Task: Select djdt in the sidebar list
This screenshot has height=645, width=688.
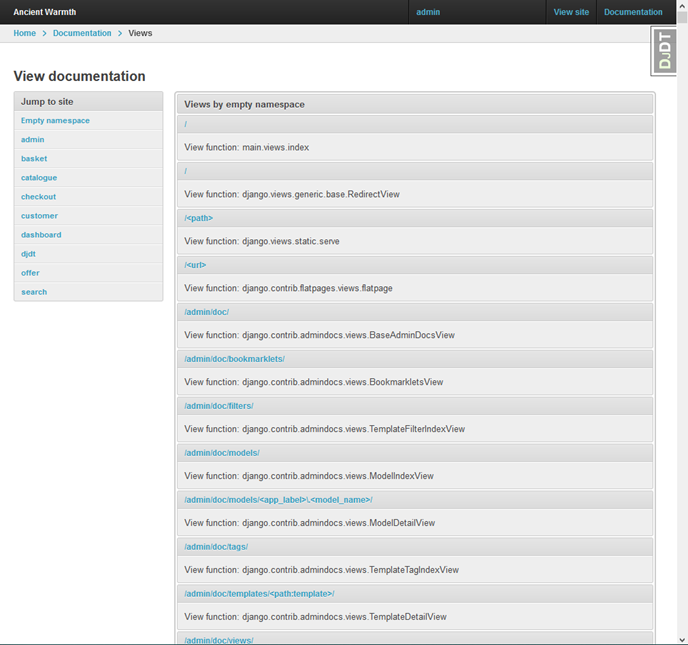Action: [x=28, y=254]
